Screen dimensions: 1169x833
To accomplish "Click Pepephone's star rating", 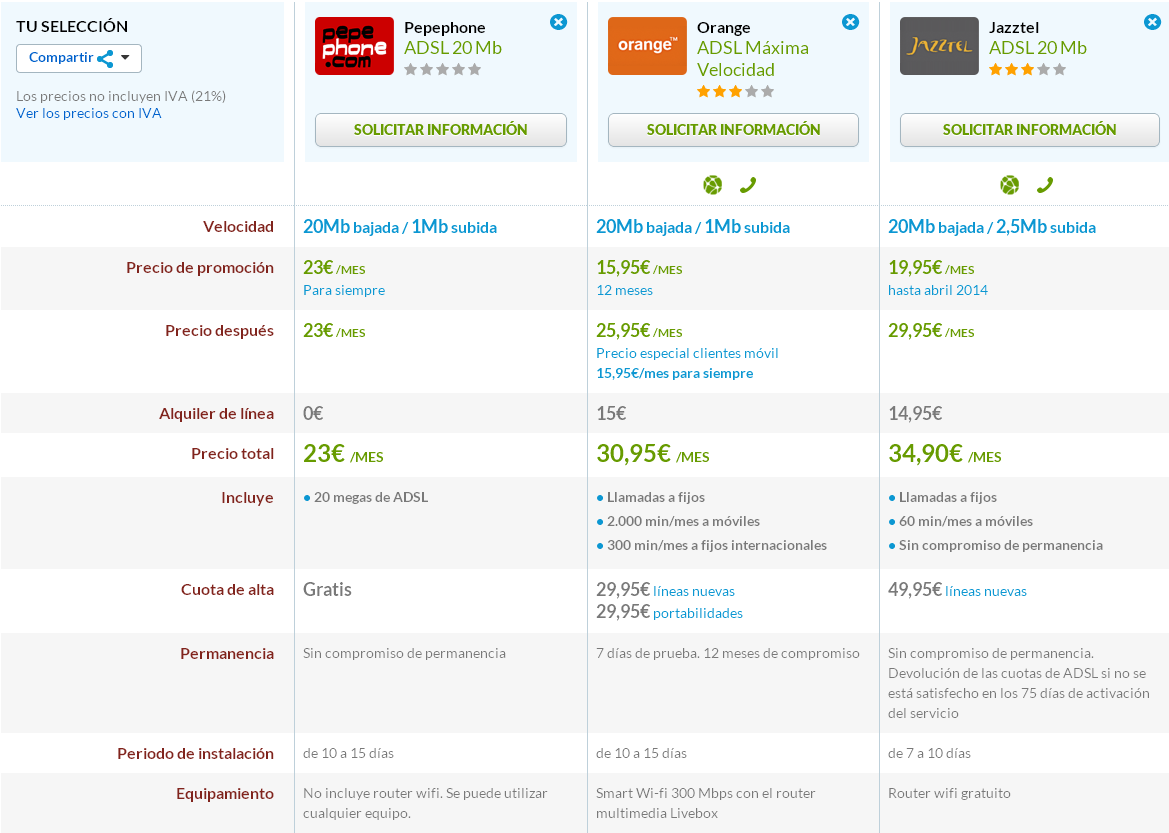I will 443,69.
